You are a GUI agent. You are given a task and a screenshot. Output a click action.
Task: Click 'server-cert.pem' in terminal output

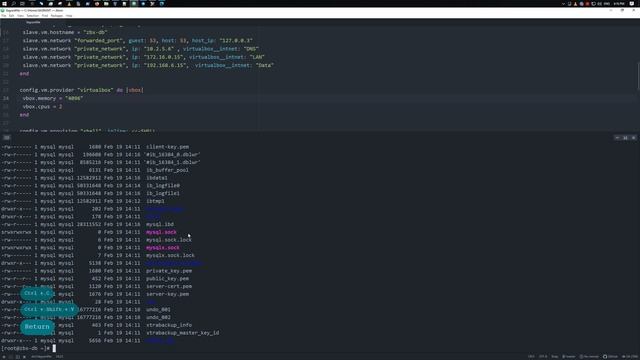(169, 286)
